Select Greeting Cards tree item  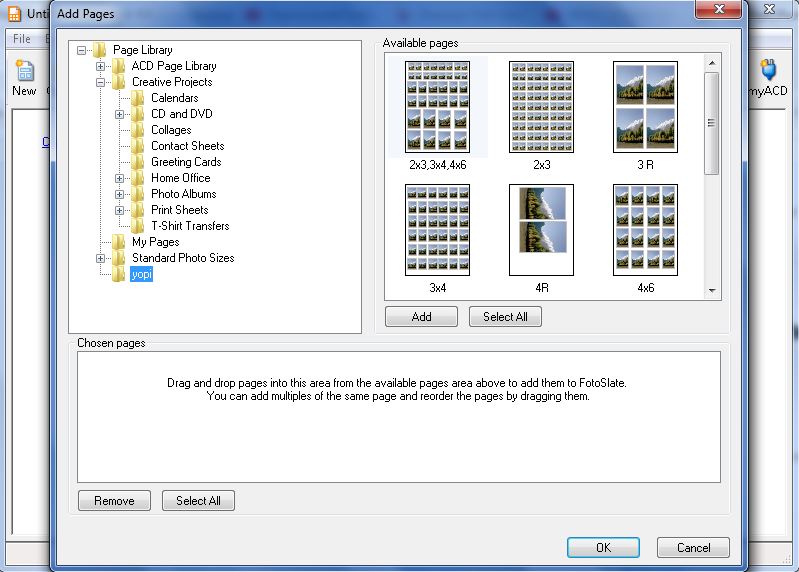[186, 162]
